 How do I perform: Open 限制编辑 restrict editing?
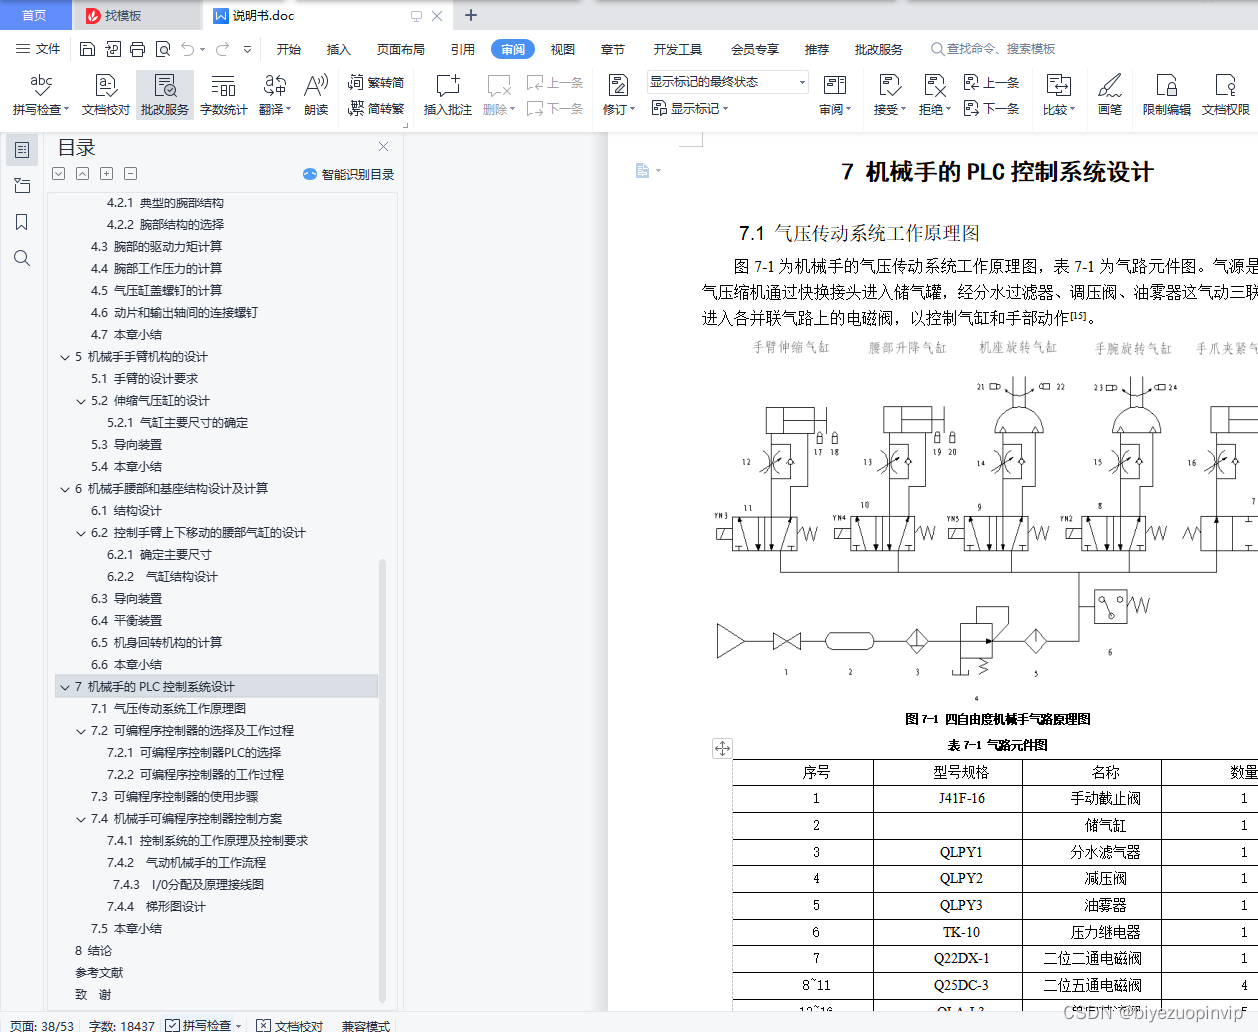(1167, 95)
